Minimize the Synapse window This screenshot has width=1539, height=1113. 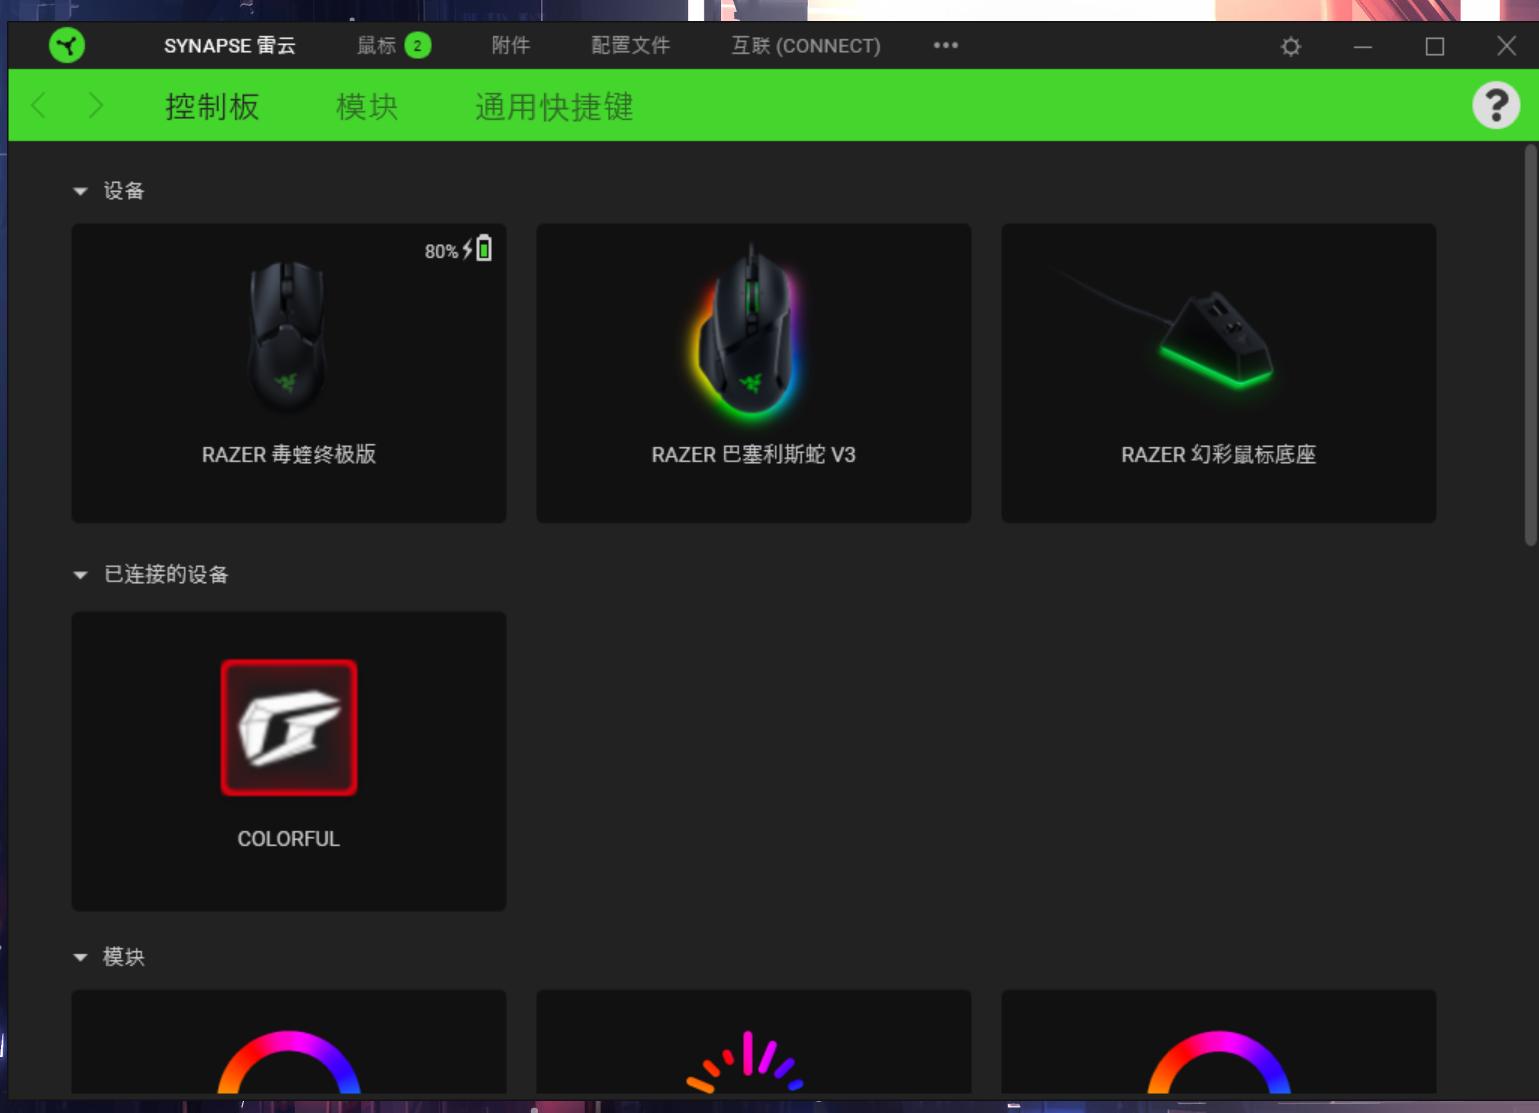click(1363, 46)
